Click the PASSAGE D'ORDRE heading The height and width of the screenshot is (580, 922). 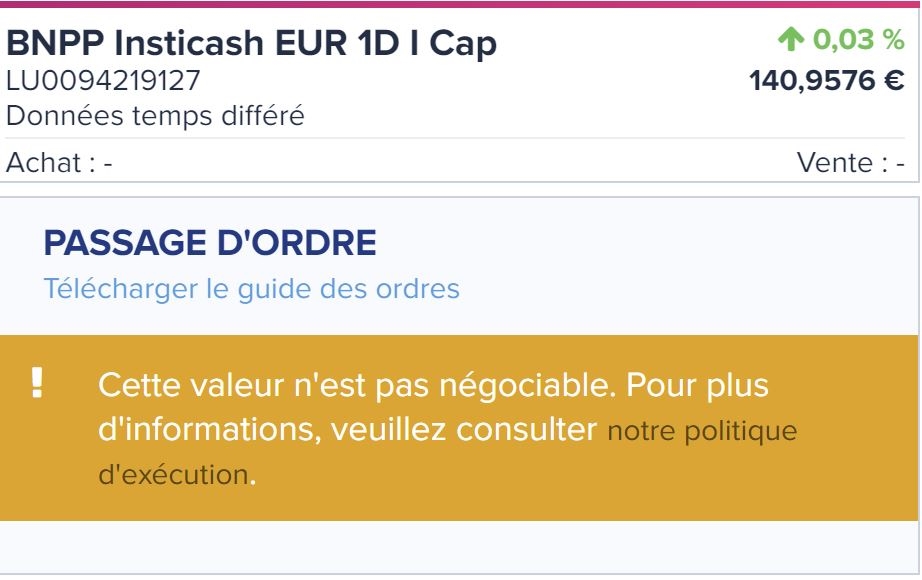point(210,243)
